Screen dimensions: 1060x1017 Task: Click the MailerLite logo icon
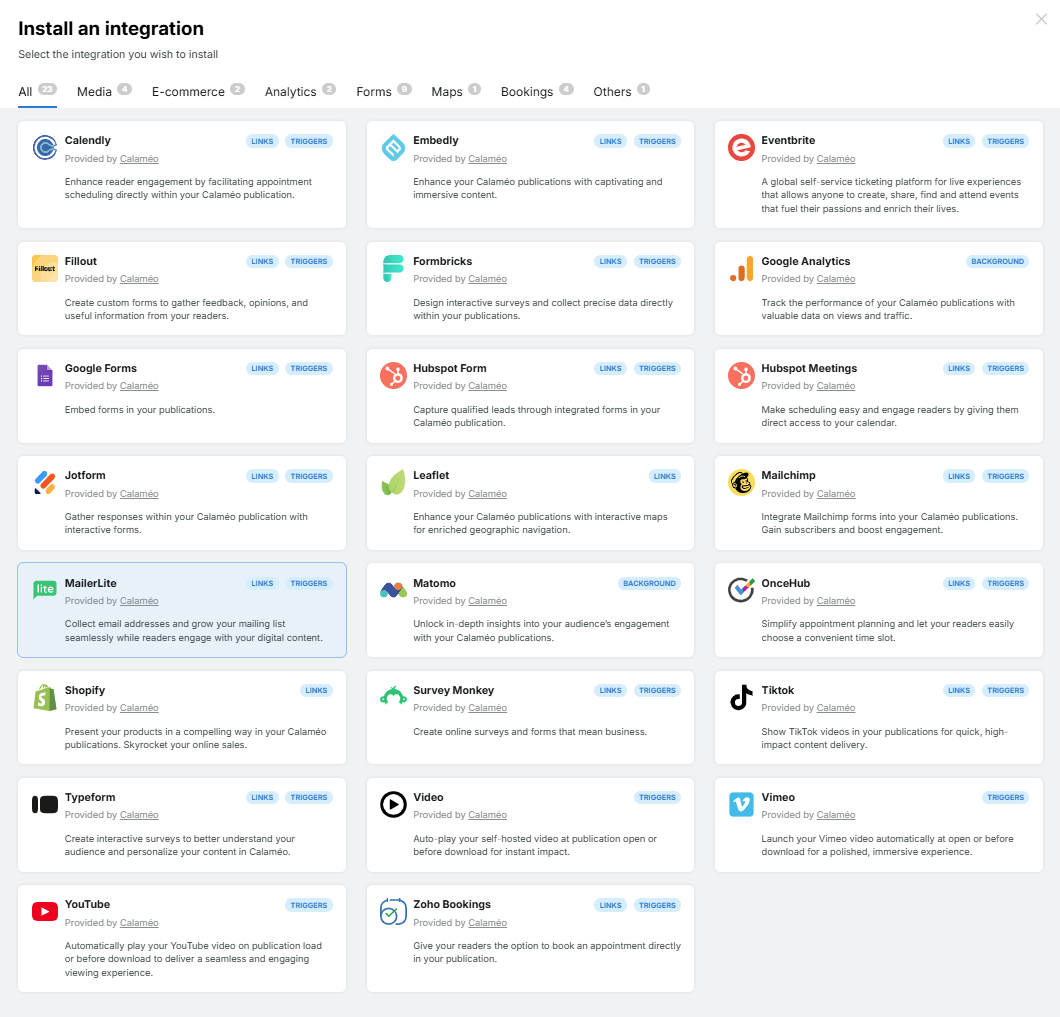[x=45, y=590]
